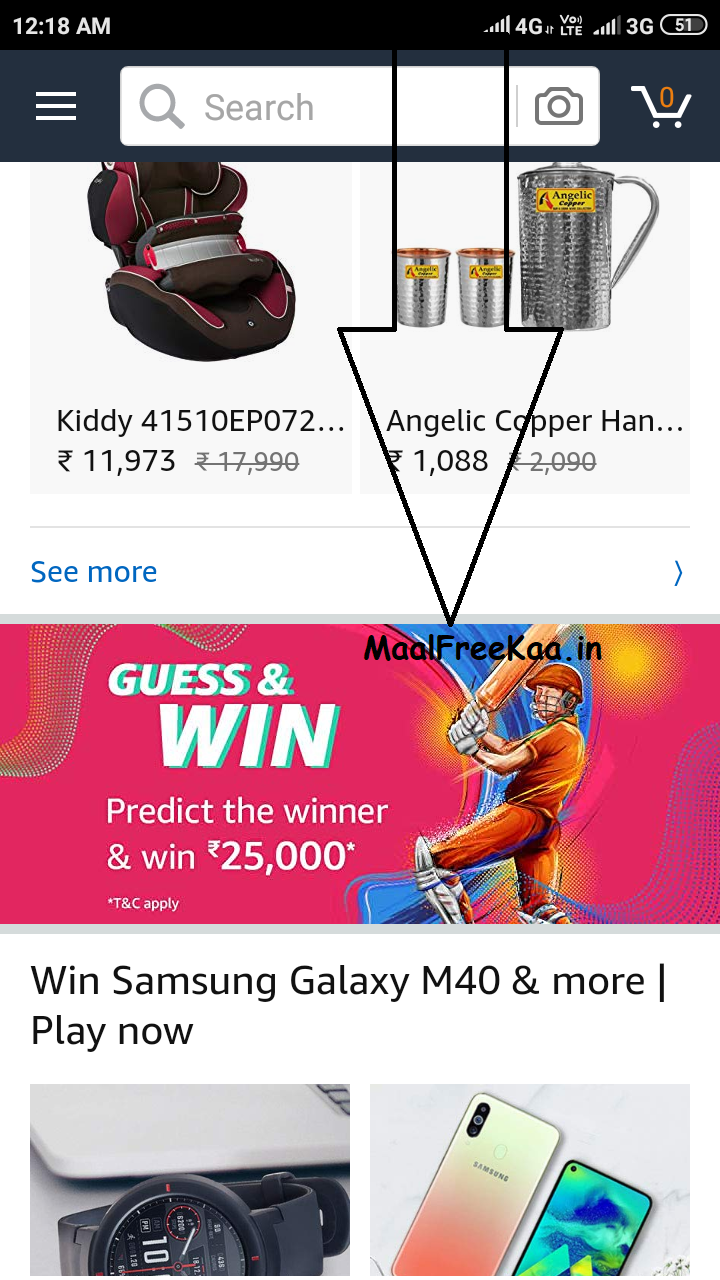Tap the ₹ 11,973 price of the car seat
Viewport: 720px width, 1280px height.
117,461
